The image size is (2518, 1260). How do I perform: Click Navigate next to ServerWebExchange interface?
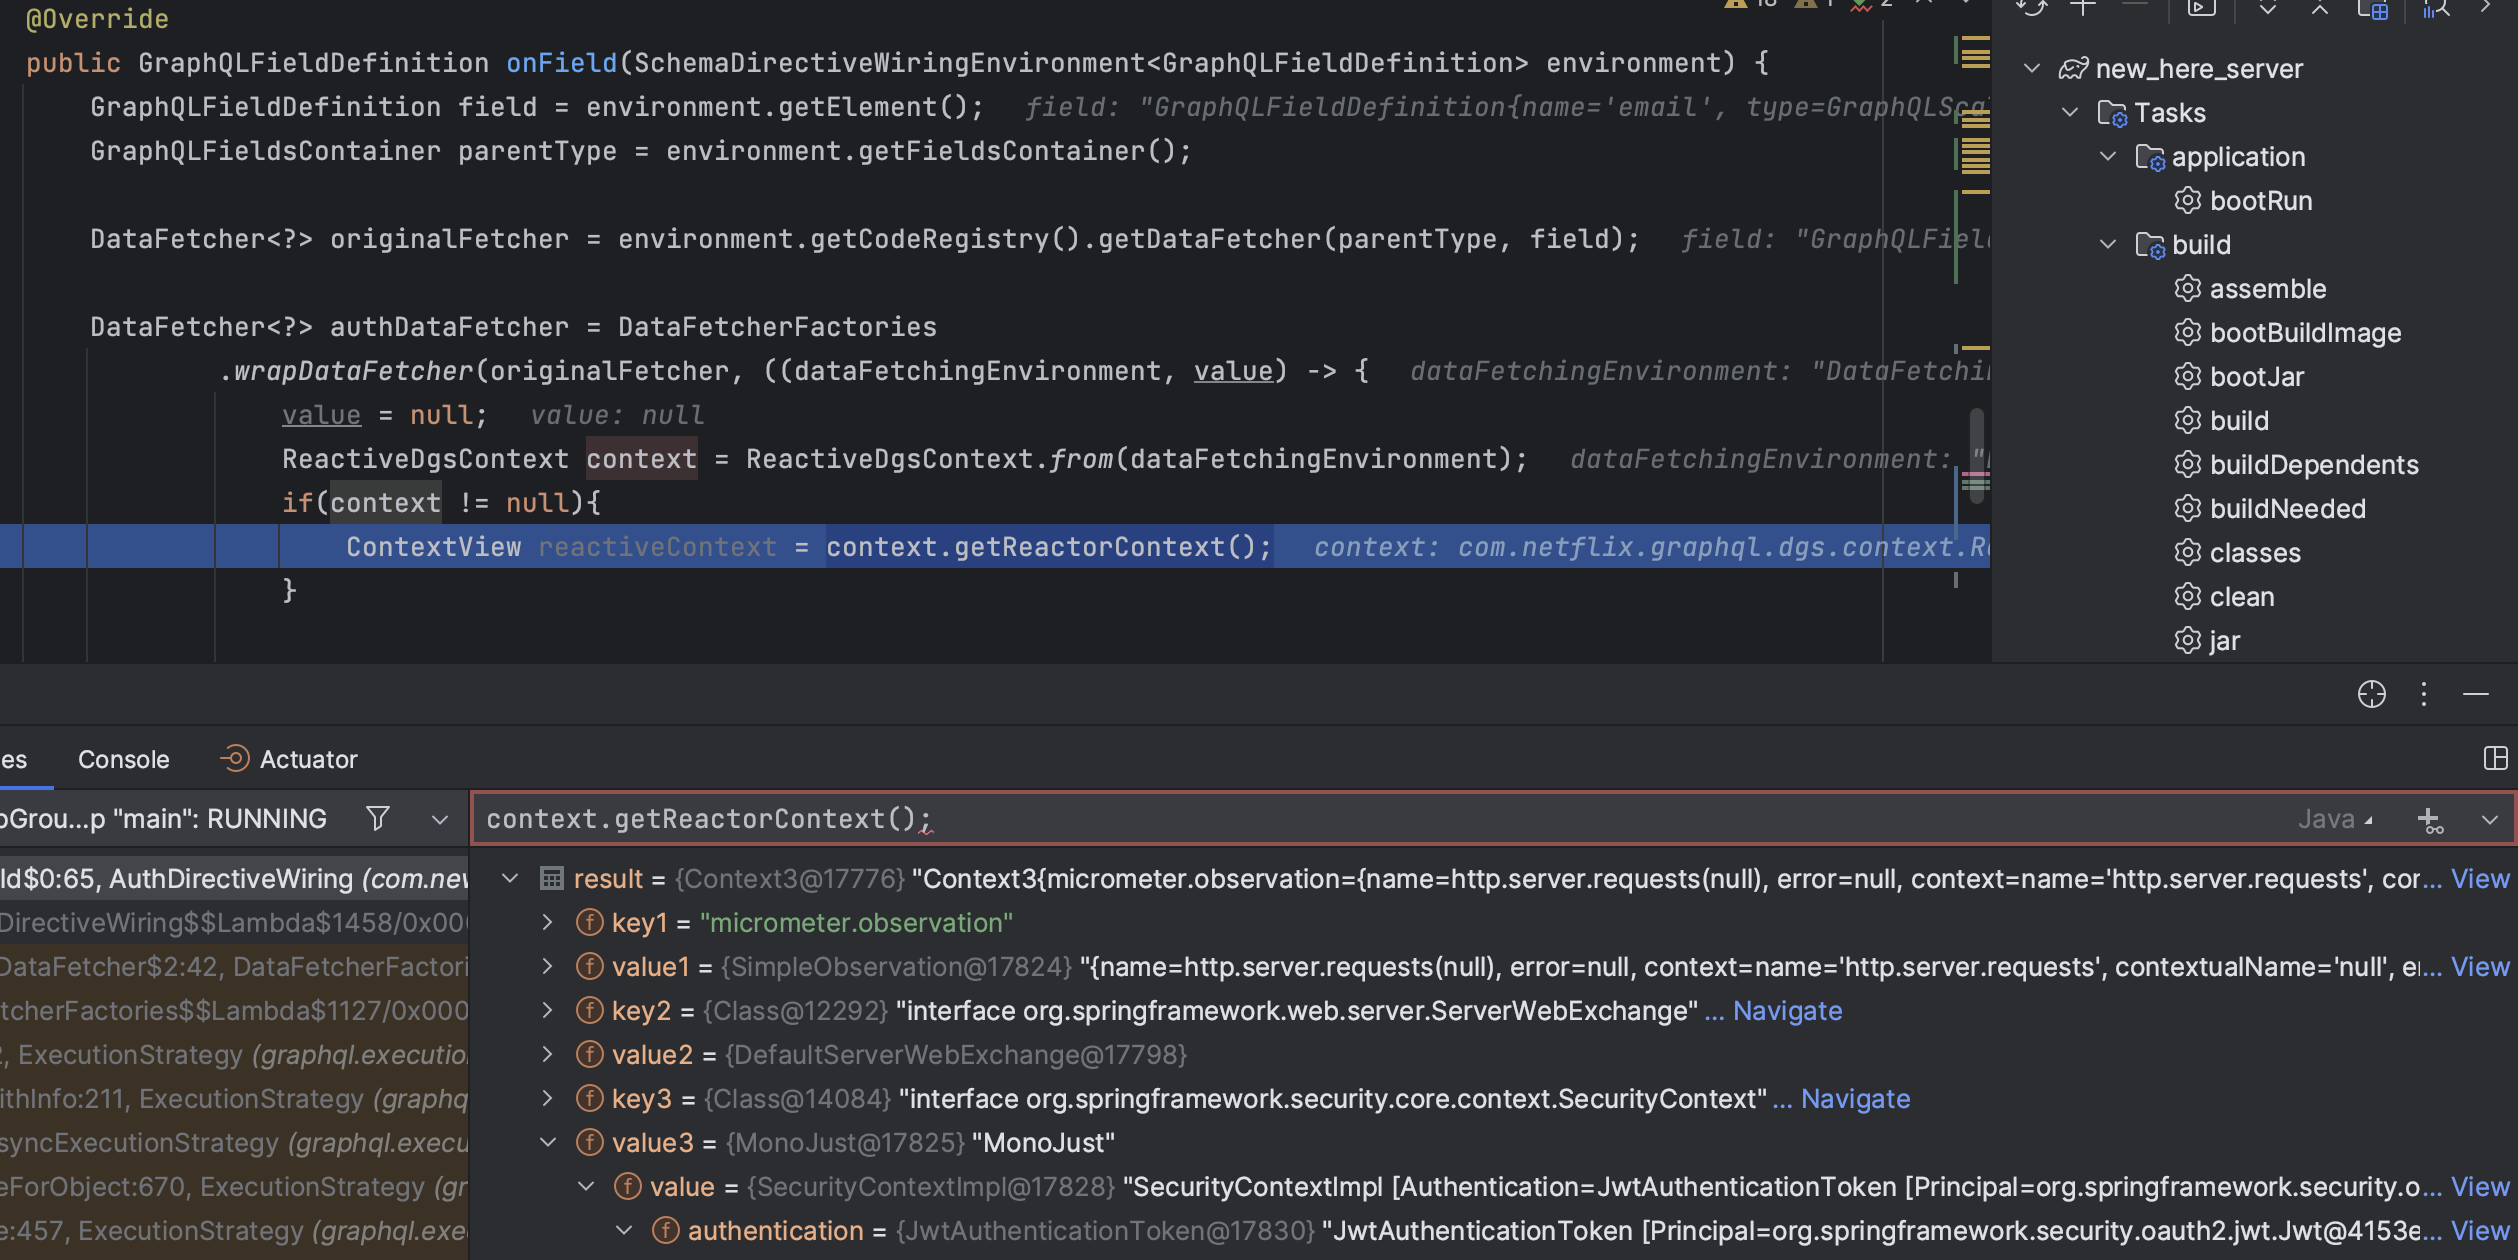[x=1786, y=1010]
